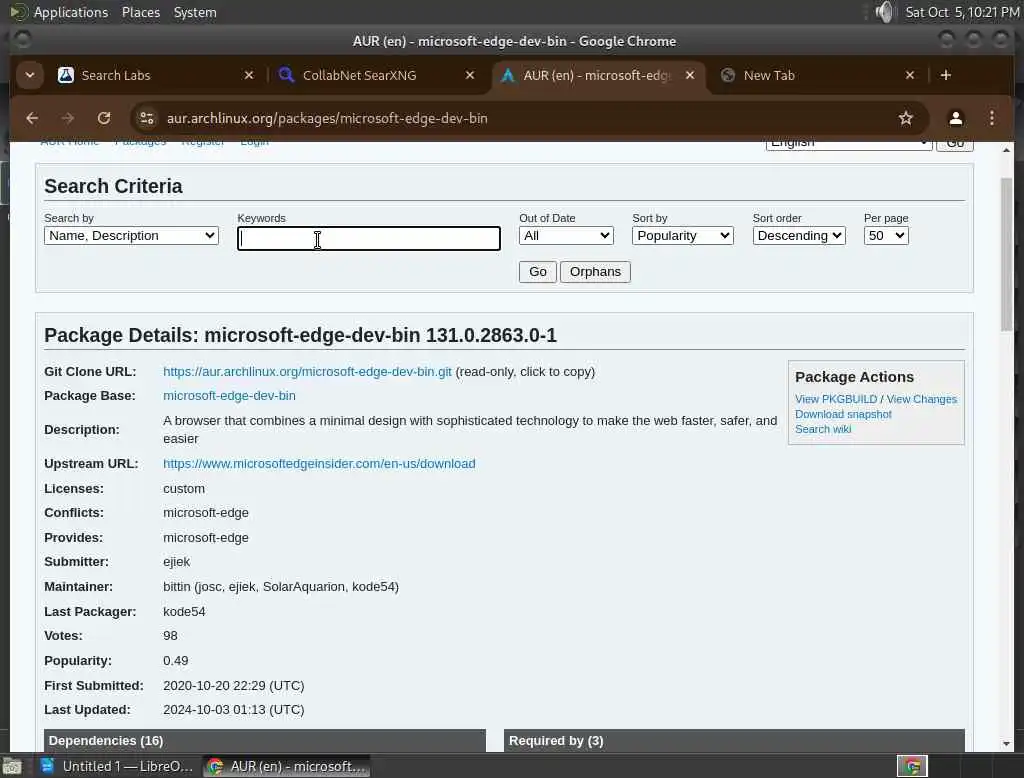Click View Changes link

coord(921,399)
